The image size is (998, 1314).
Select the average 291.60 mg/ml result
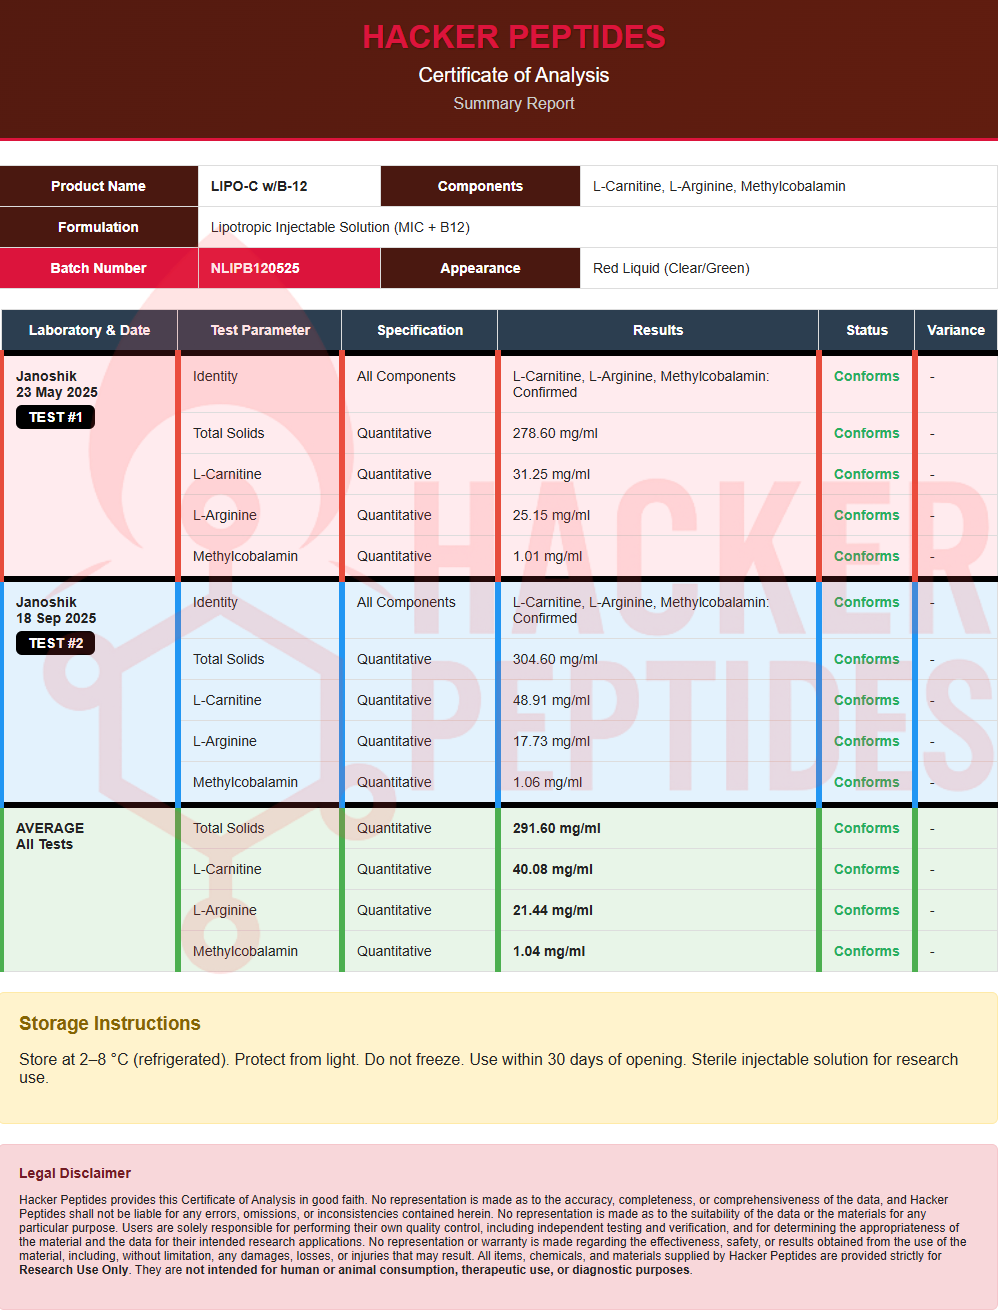click(x=557, y=828)
